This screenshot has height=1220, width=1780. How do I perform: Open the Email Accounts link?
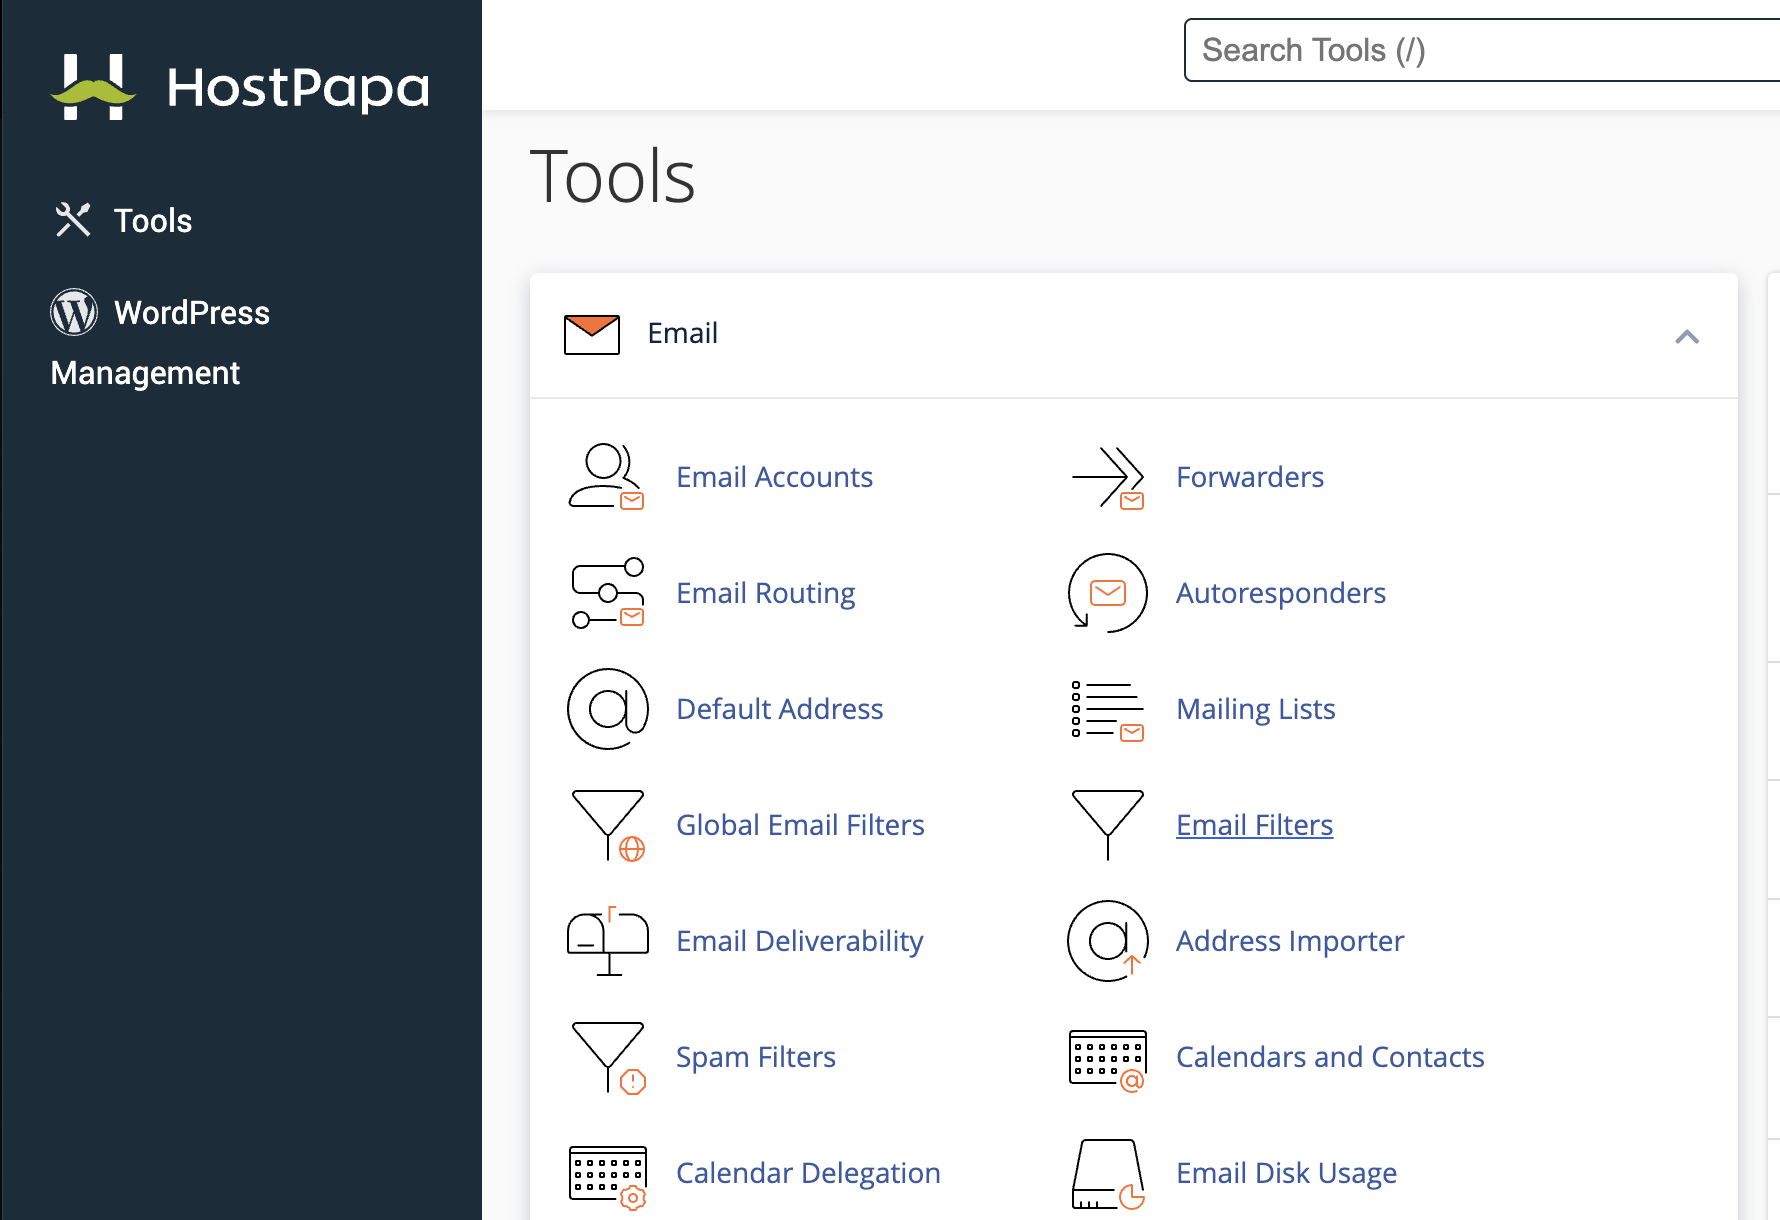[774, 477]
